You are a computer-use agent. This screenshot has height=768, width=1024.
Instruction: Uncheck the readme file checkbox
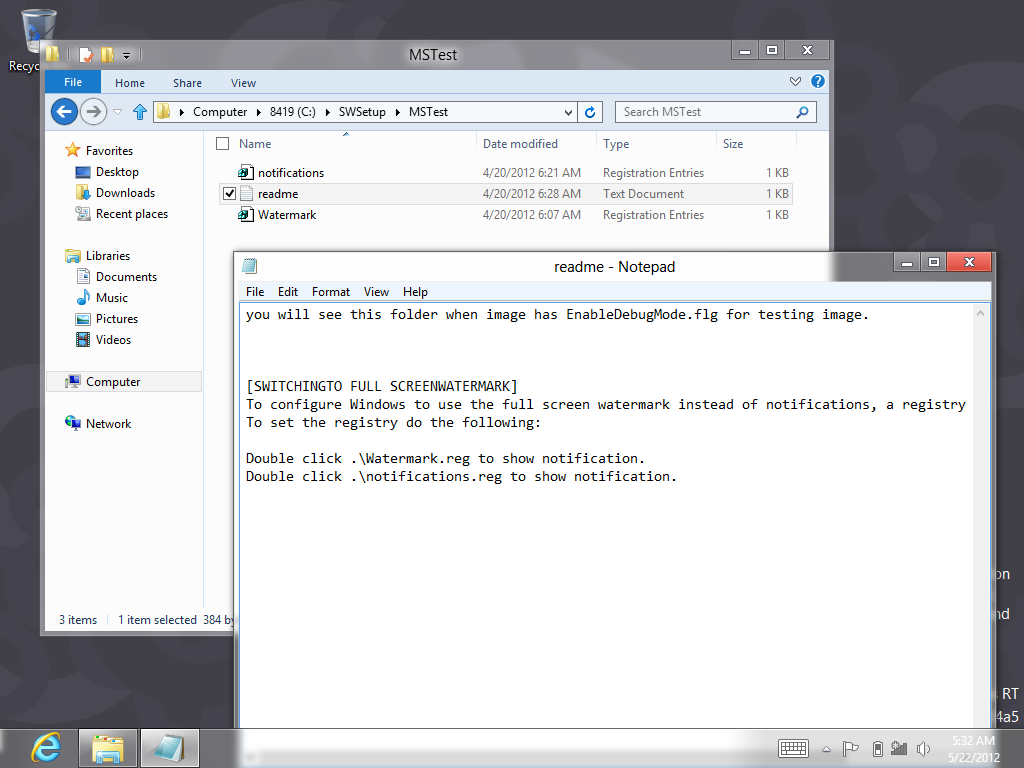229,194
